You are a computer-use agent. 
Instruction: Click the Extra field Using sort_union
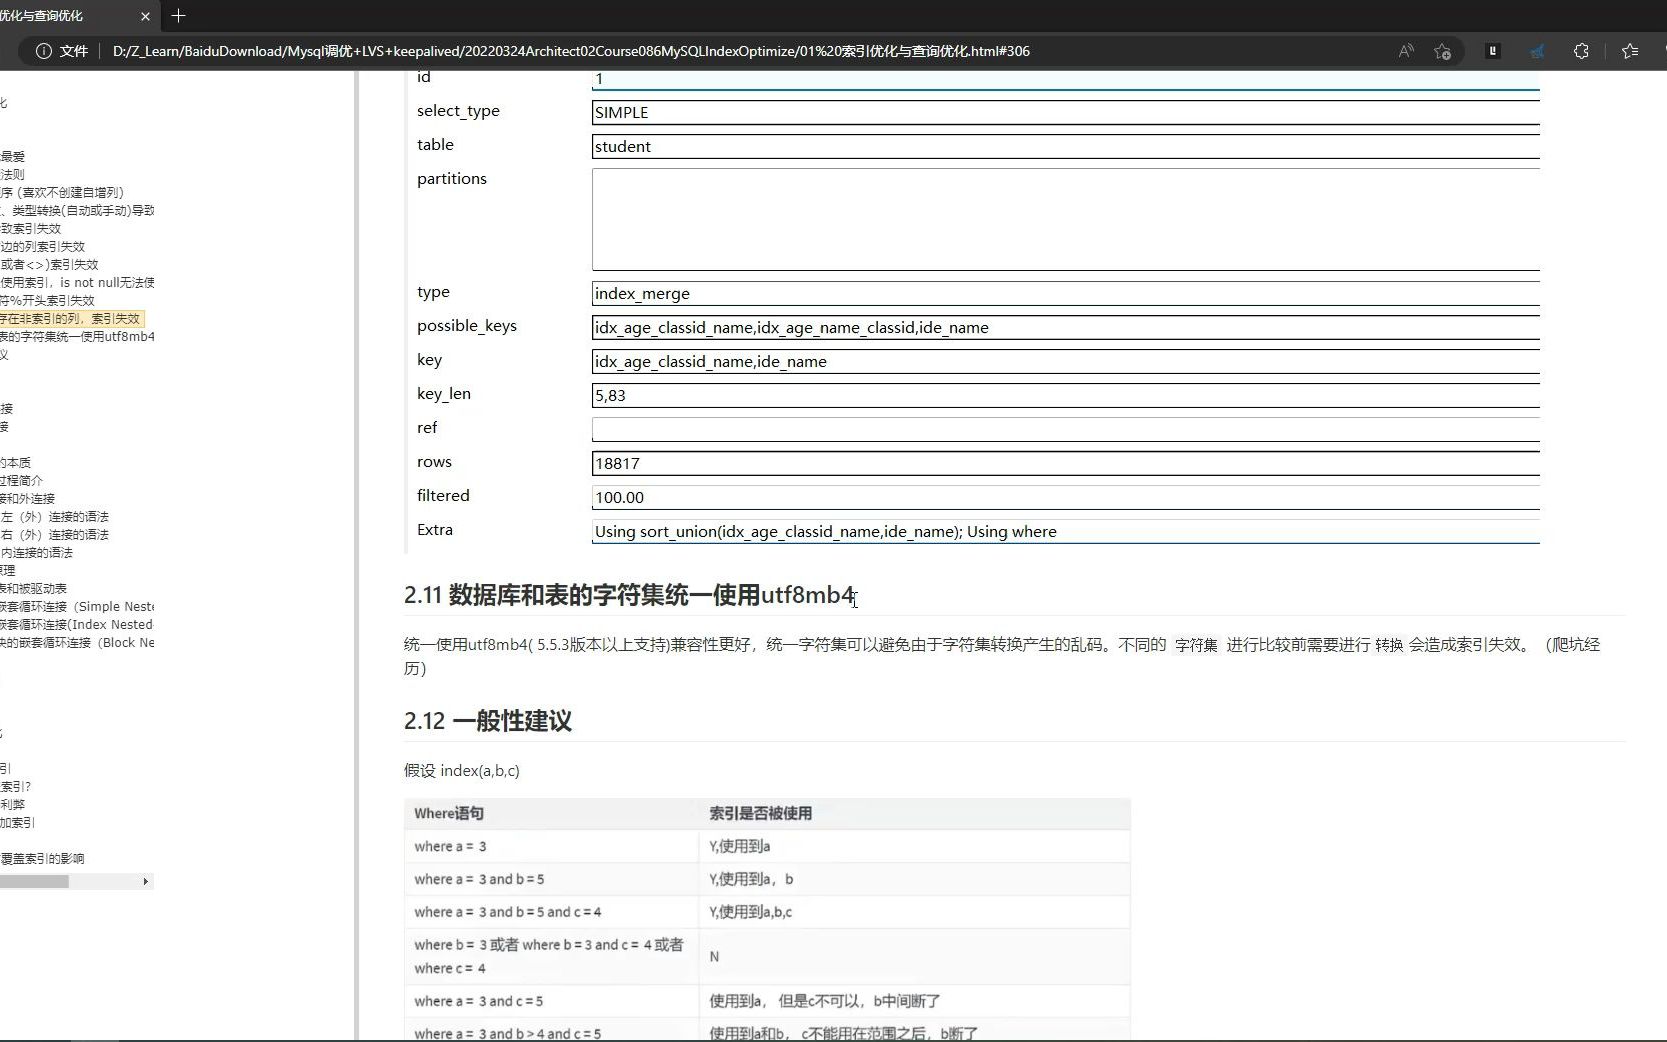tap(1065, 532)
